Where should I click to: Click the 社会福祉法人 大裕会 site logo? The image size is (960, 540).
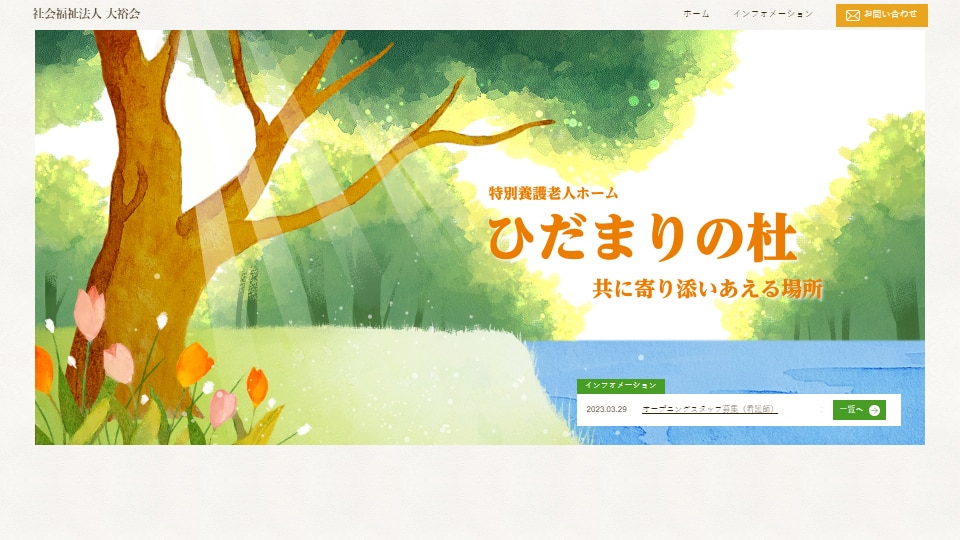pos(86,14)
